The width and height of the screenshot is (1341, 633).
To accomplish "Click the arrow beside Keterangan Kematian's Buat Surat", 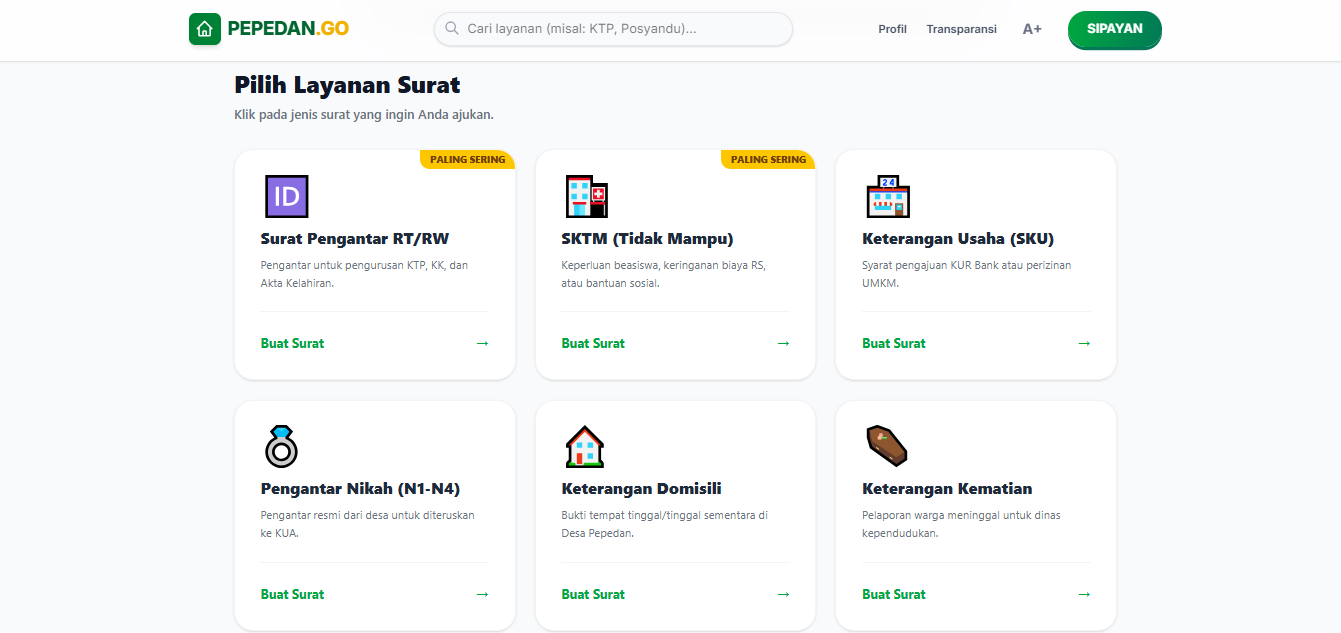I will (1084, 594).
